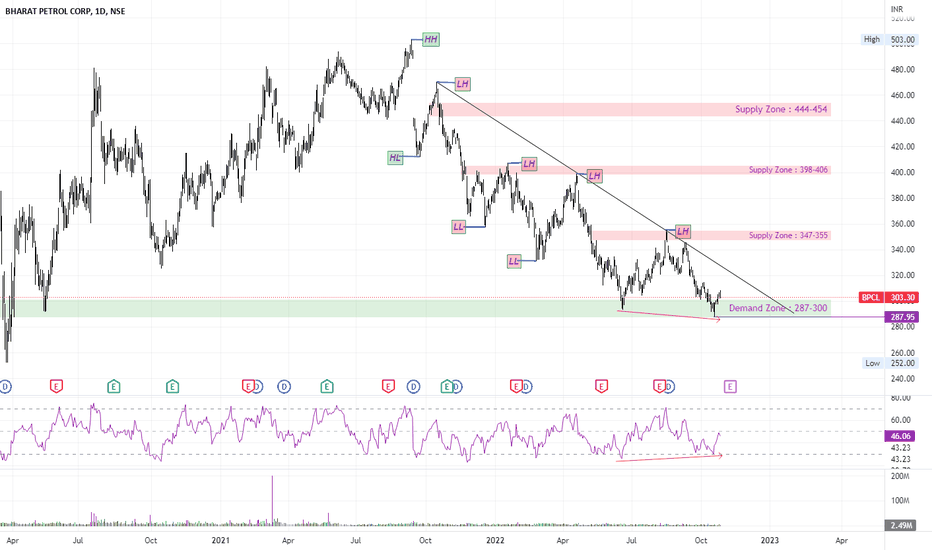Click Supply Zone : 398-406 label
Screen dimensions: 932x550
[x=788, y=170]
